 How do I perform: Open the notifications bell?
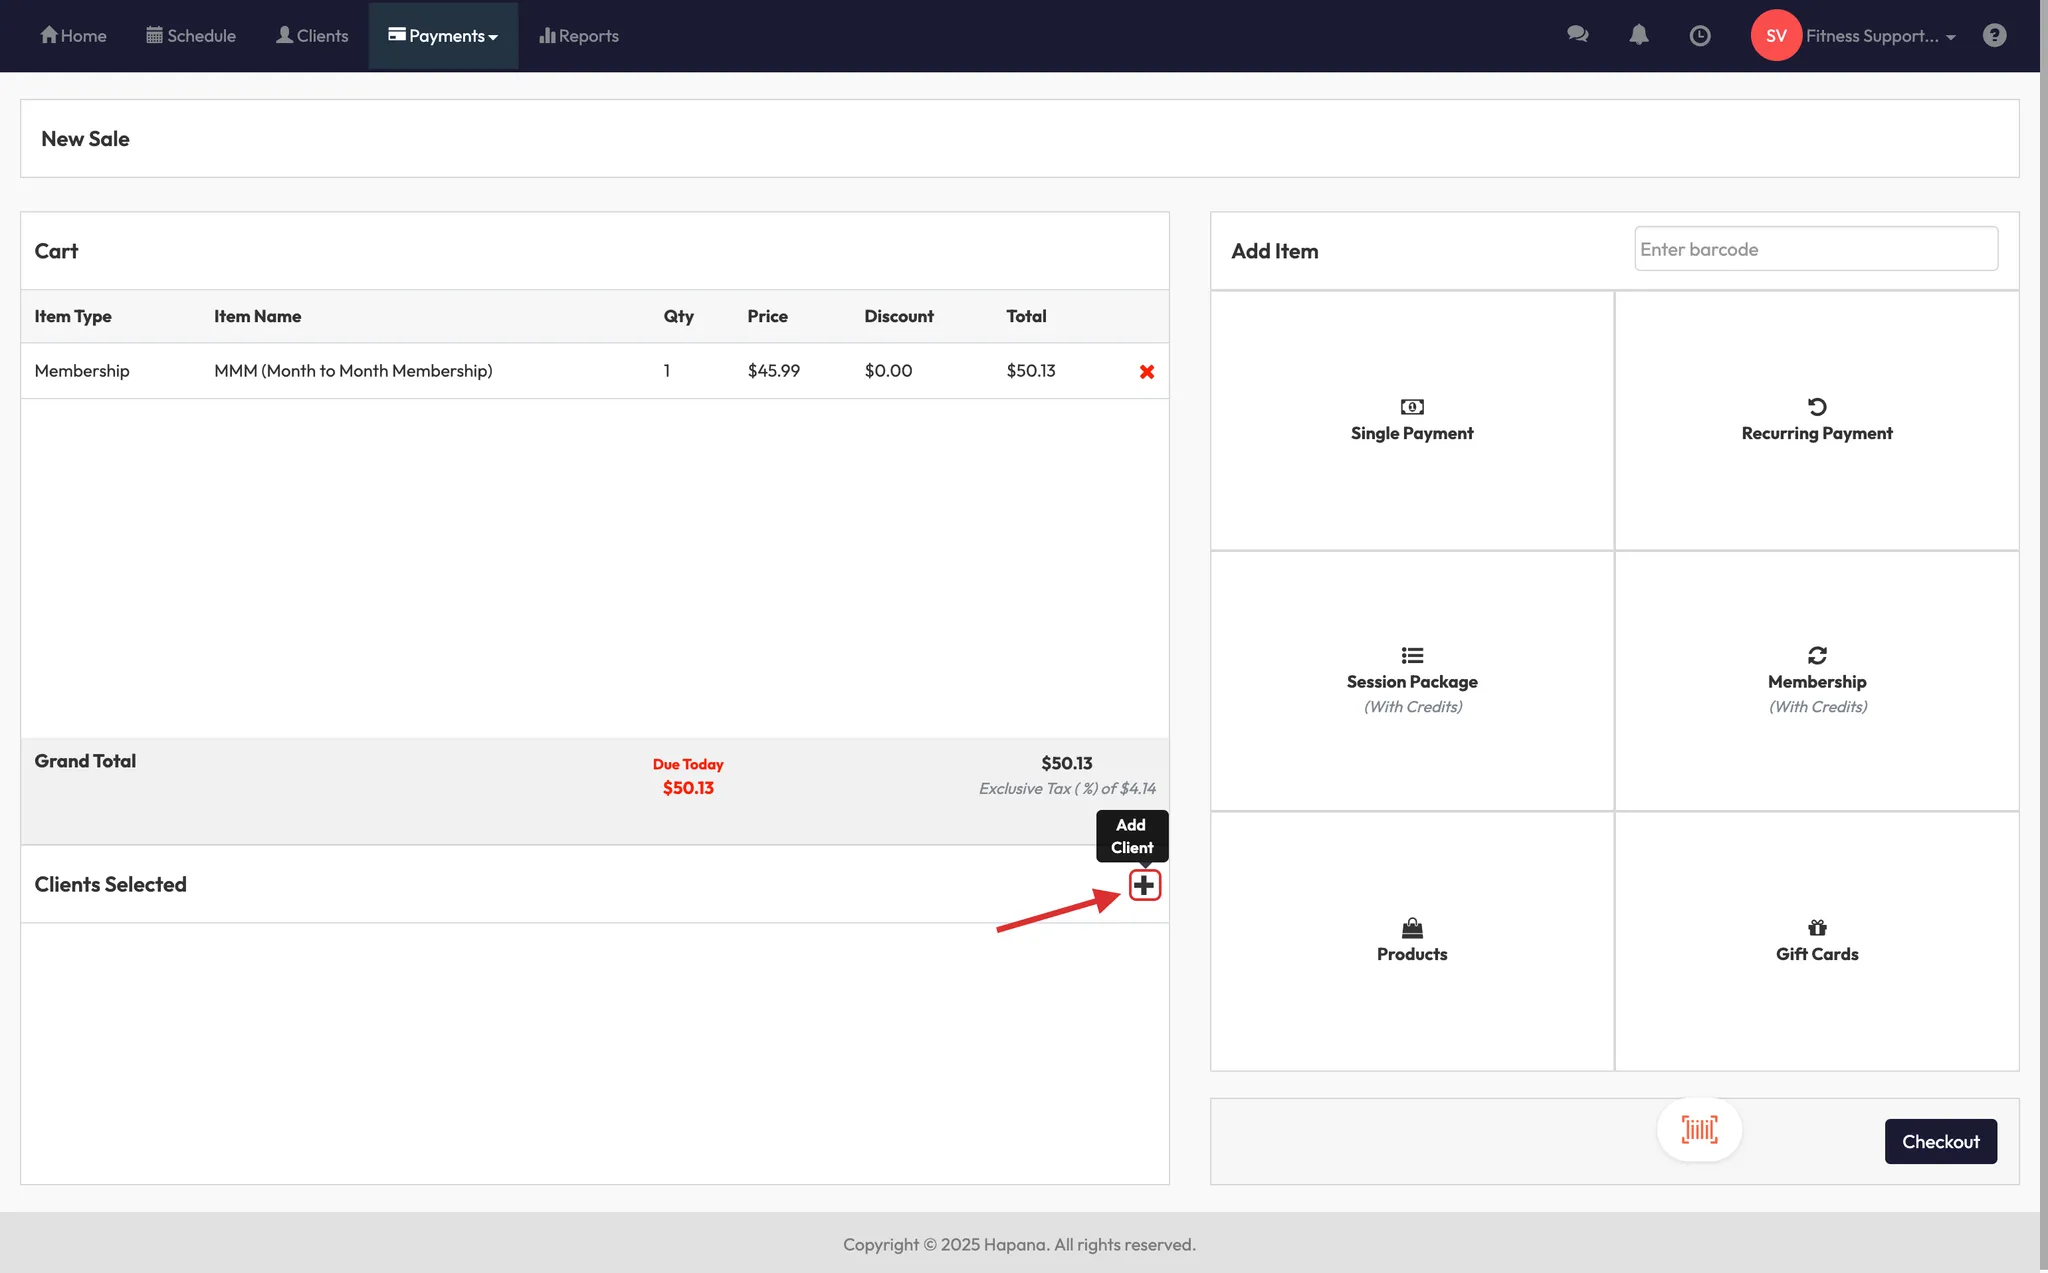[1638, 35]
